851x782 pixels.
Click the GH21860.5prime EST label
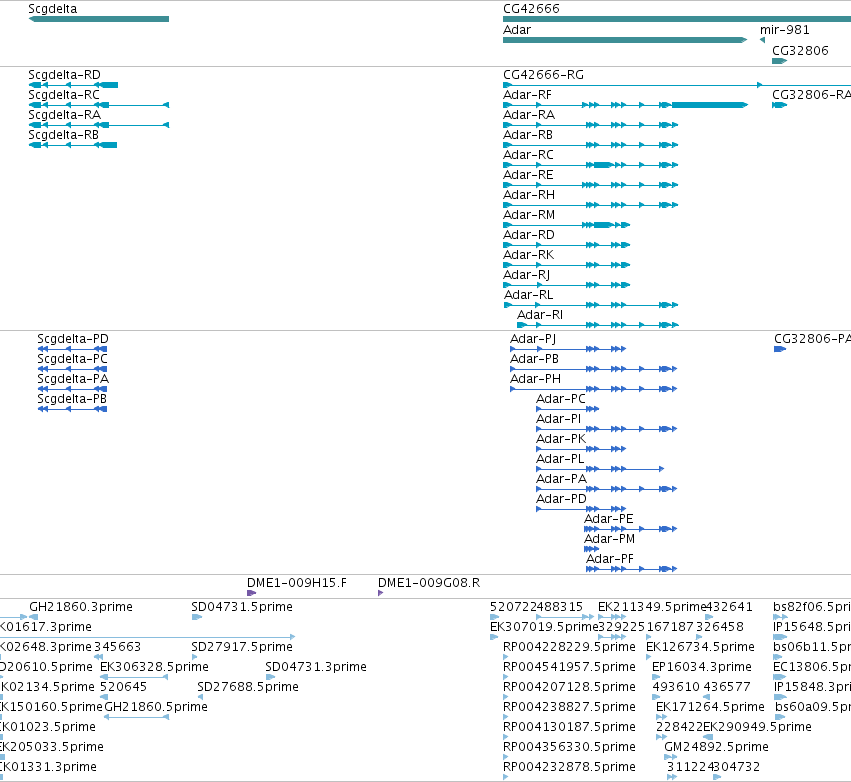[155, 708]
